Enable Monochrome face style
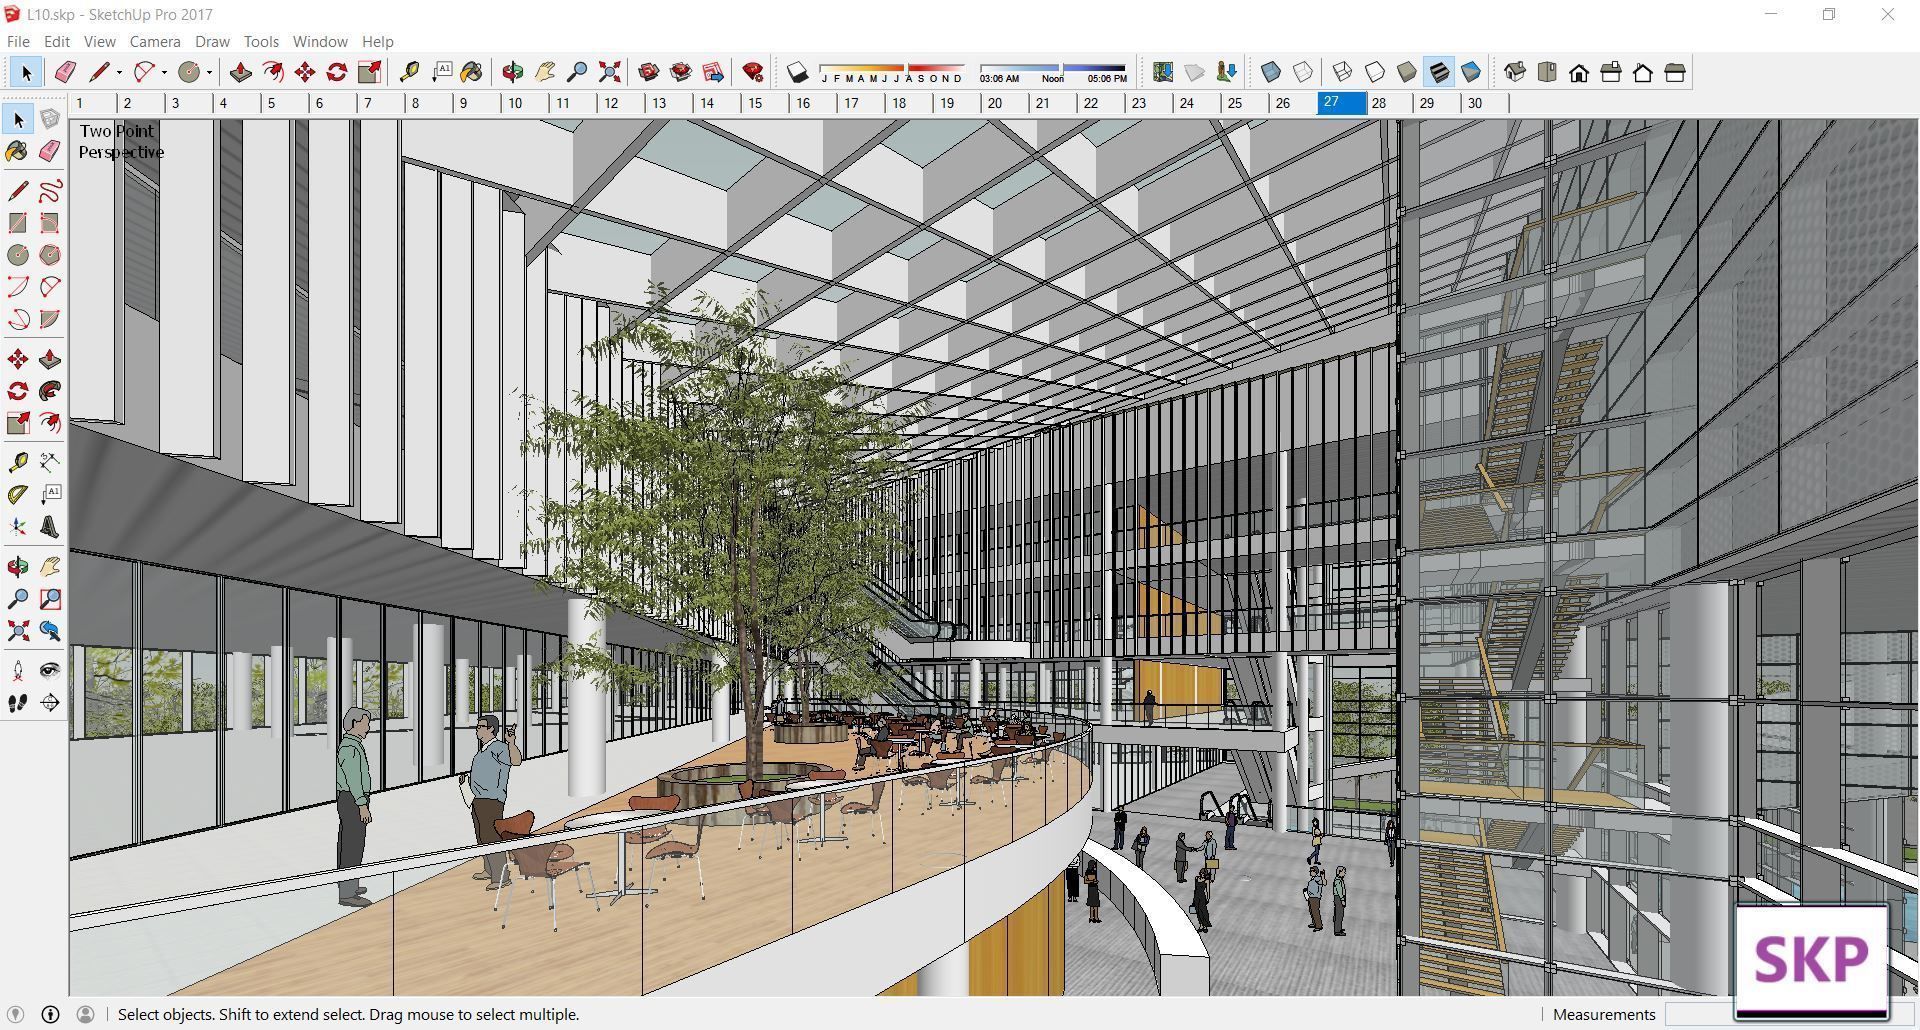Screen dimensions: 1920x1030 coord(1471,72)
